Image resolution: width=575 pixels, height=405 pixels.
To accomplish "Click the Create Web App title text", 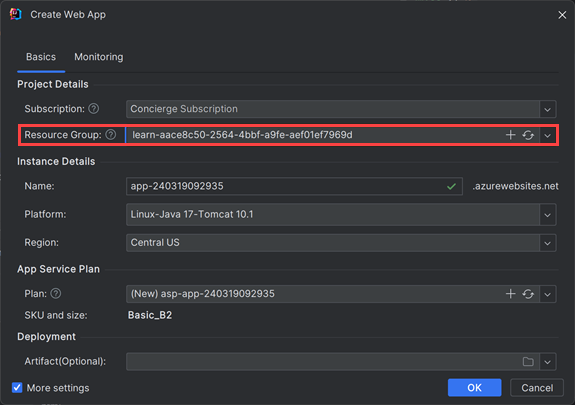I will click(68, 15).
